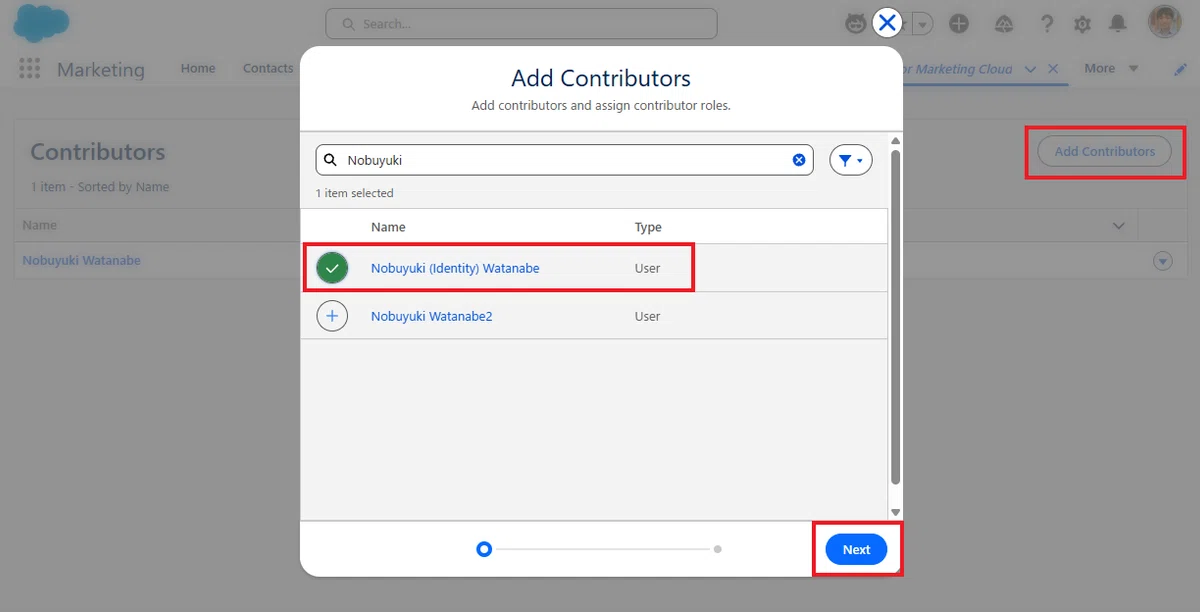Viewport: 1200px width, 612px height.
Task: Open Nobuyuki (Identity) Watanabe link
Action: click(455, 268)
